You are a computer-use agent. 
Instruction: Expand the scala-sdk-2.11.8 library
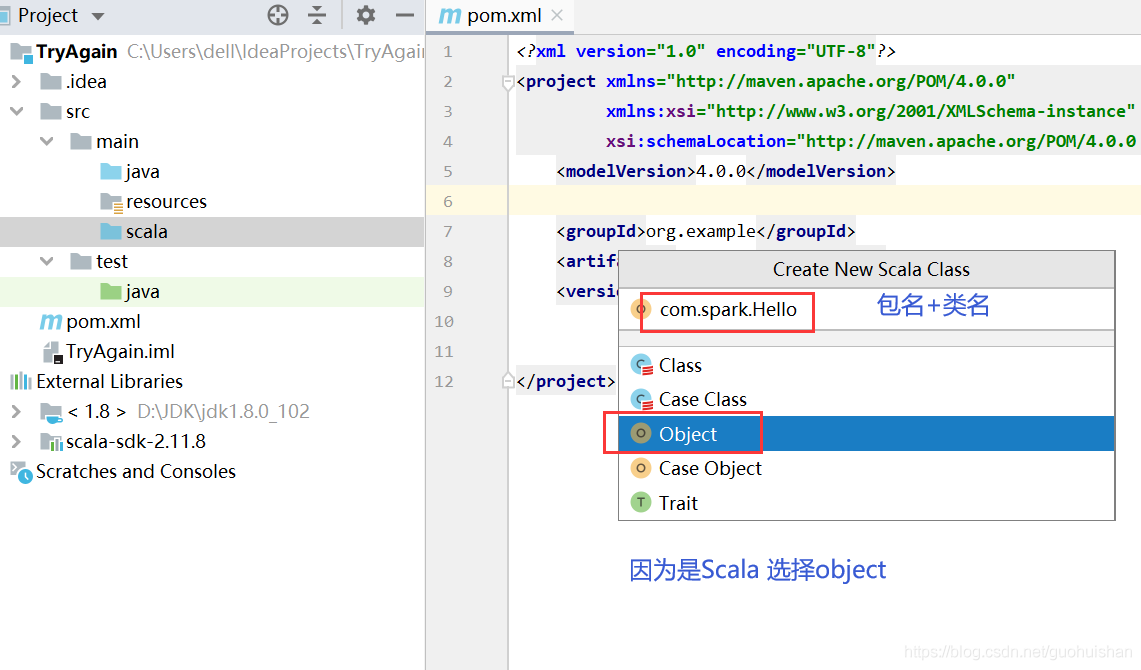click(x=17, y=442)
